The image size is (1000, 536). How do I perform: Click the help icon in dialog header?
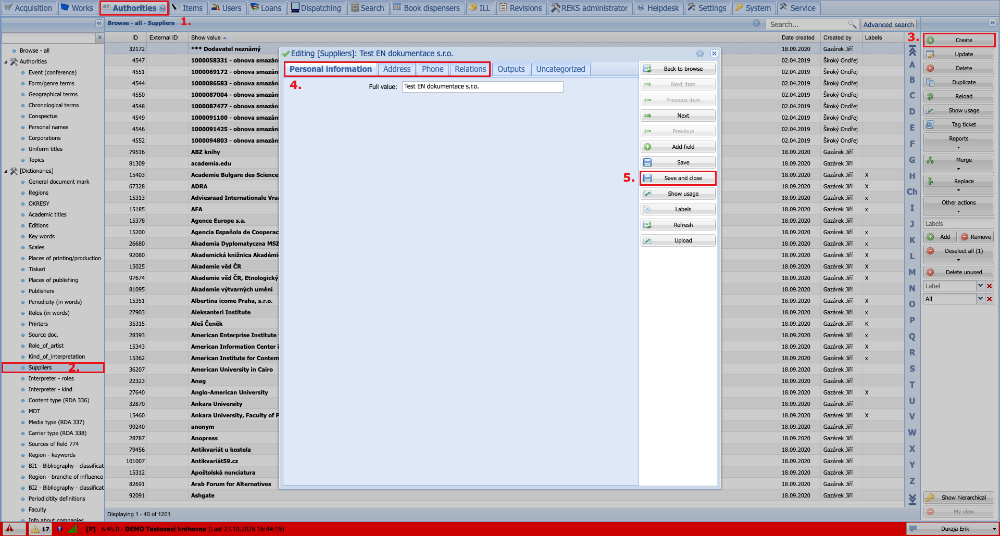(x=700, y=54)
